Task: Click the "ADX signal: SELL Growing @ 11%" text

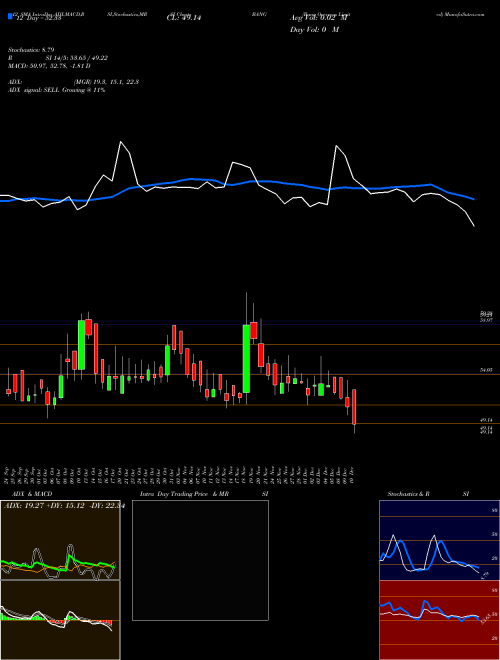Action: click(56, 90)
